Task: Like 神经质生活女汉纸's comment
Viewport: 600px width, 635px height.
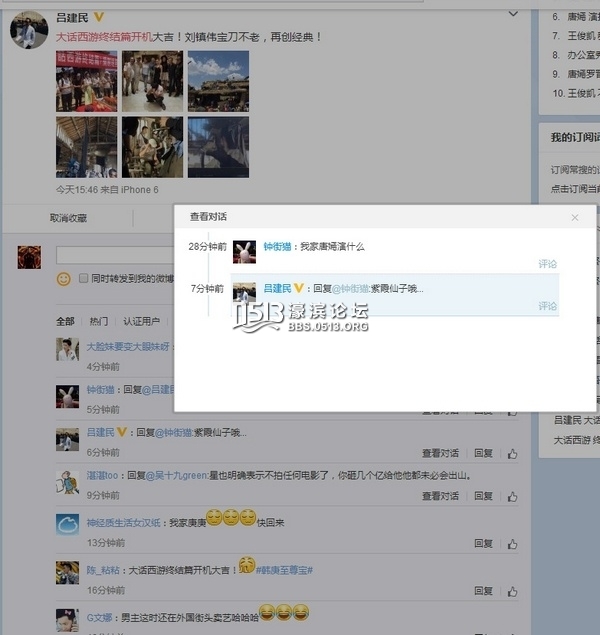Action: click(x=511, y=543)
